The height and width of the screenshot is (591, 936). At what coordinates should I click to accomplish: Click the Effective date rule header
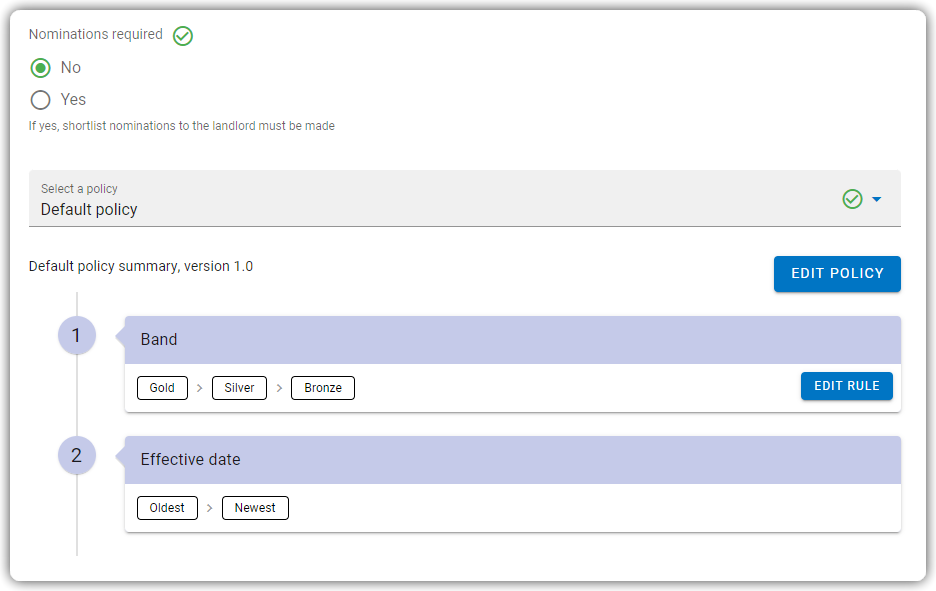(512, 460)
